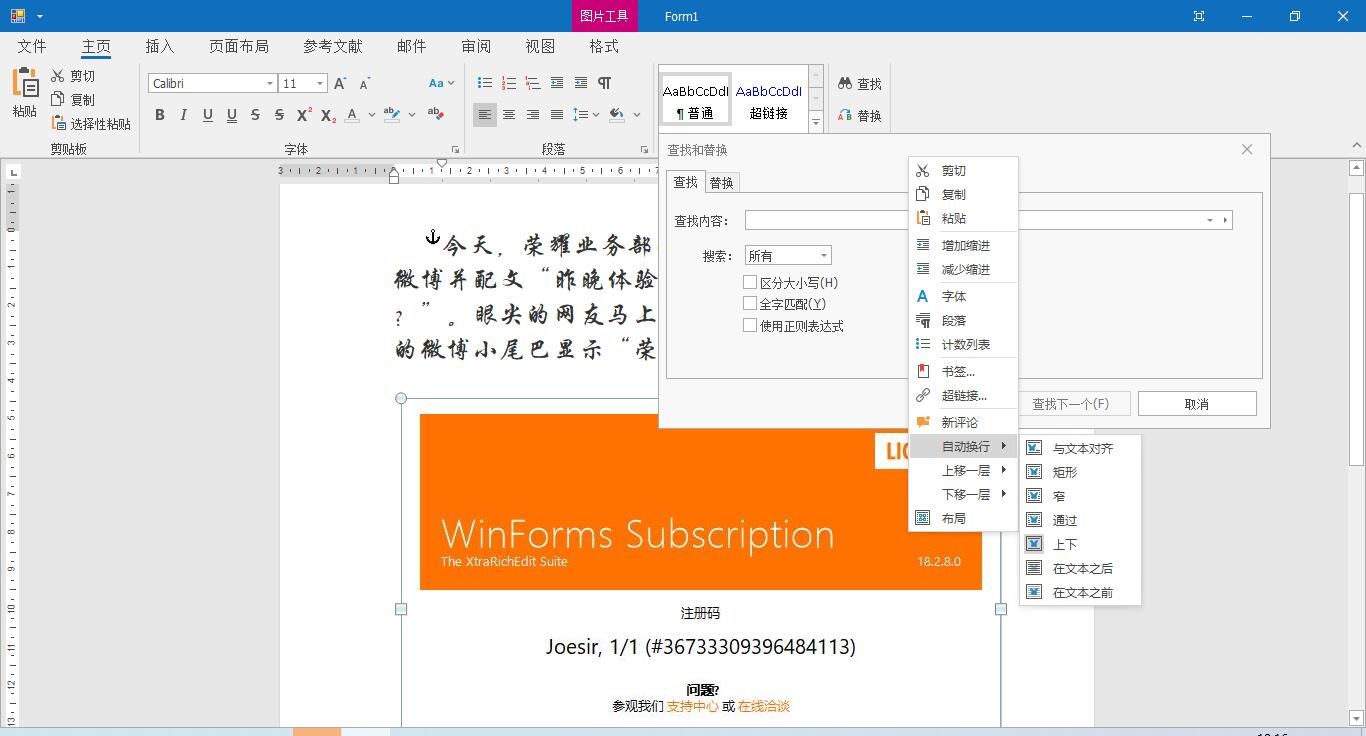Open the font group dialog launcher
Image resolution: width=1366 pixels, height=736 pixels.
pyautogui.click(x=455, y=150)
